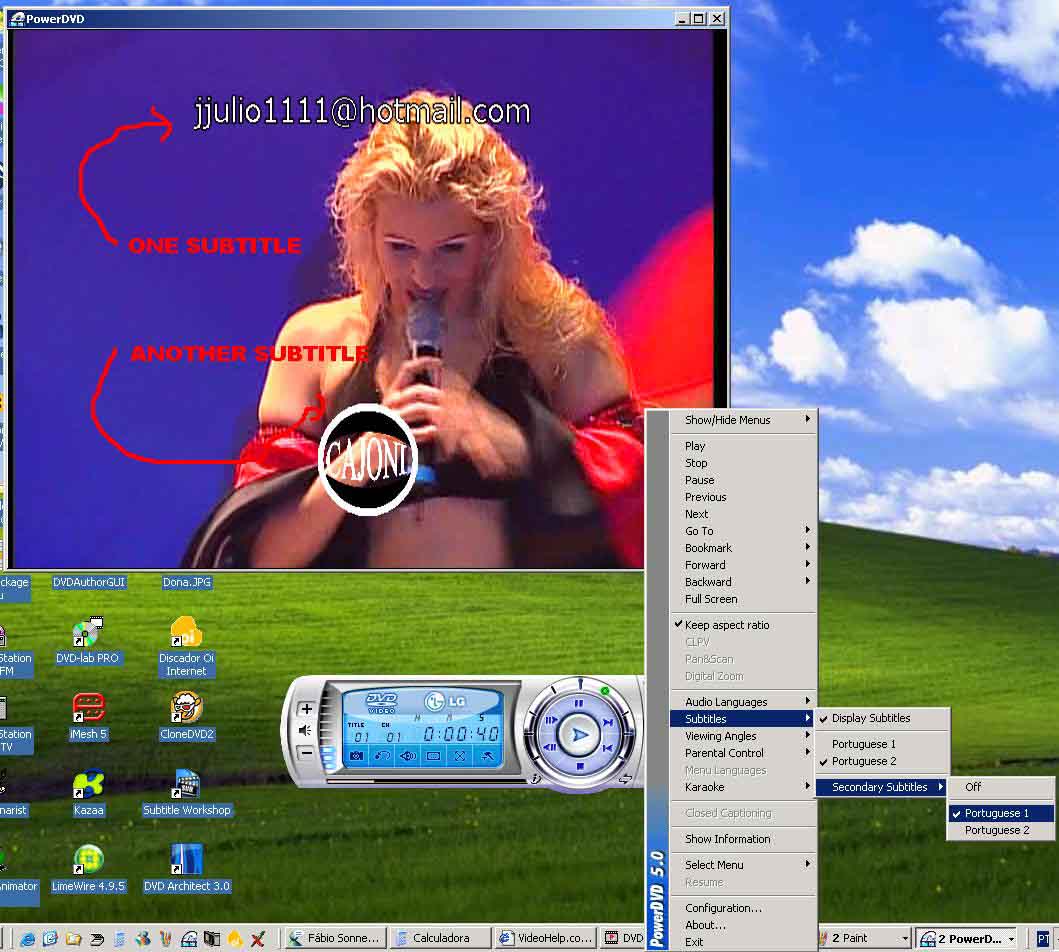
Task: Expand the Audio Languages submenu
Action: click(x=743, y=702)
